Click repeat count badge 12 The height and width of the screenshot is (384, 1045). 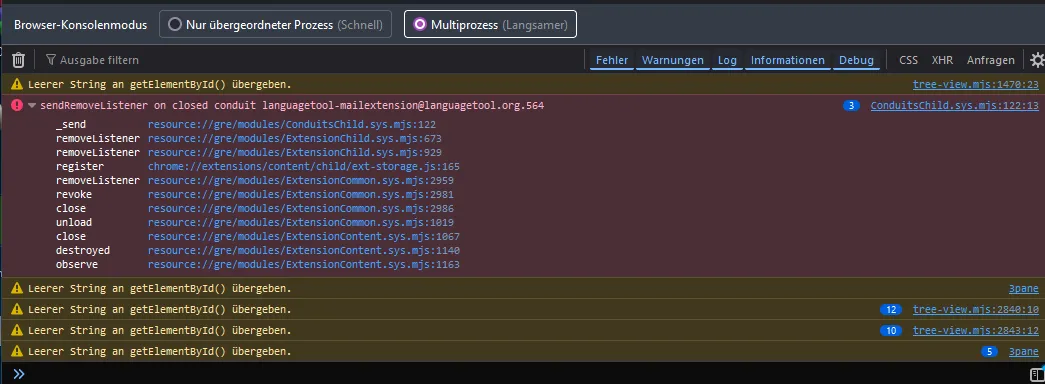pos(890,309)
